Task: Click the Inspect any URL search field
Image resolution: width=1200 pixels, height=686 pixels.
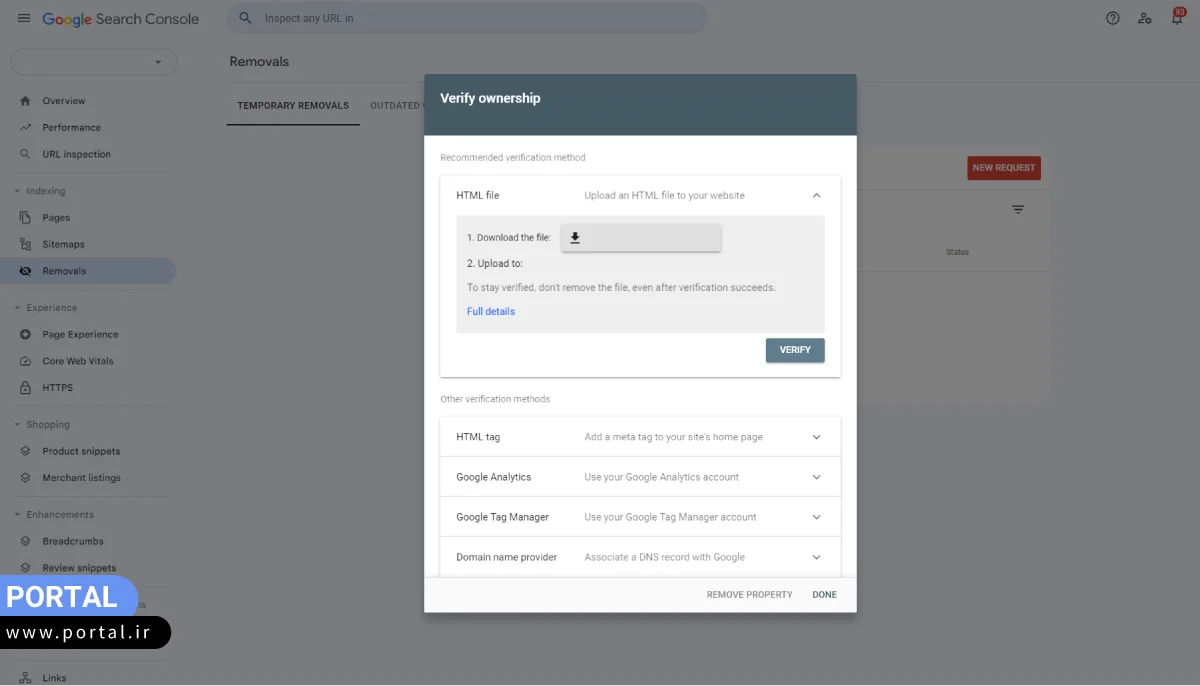Action: 470,19
